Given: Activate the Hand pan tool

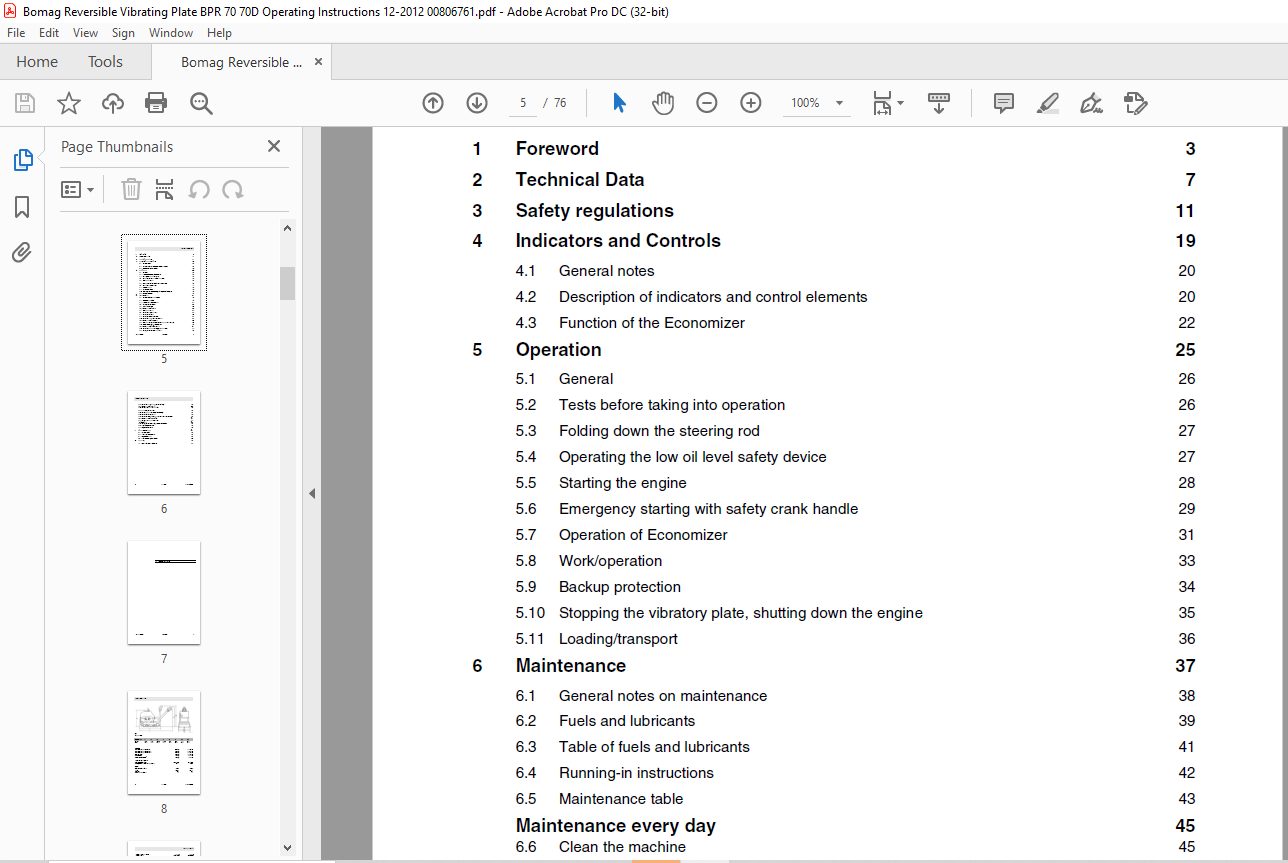Looking at the screenshot, I should coord(663,103).
